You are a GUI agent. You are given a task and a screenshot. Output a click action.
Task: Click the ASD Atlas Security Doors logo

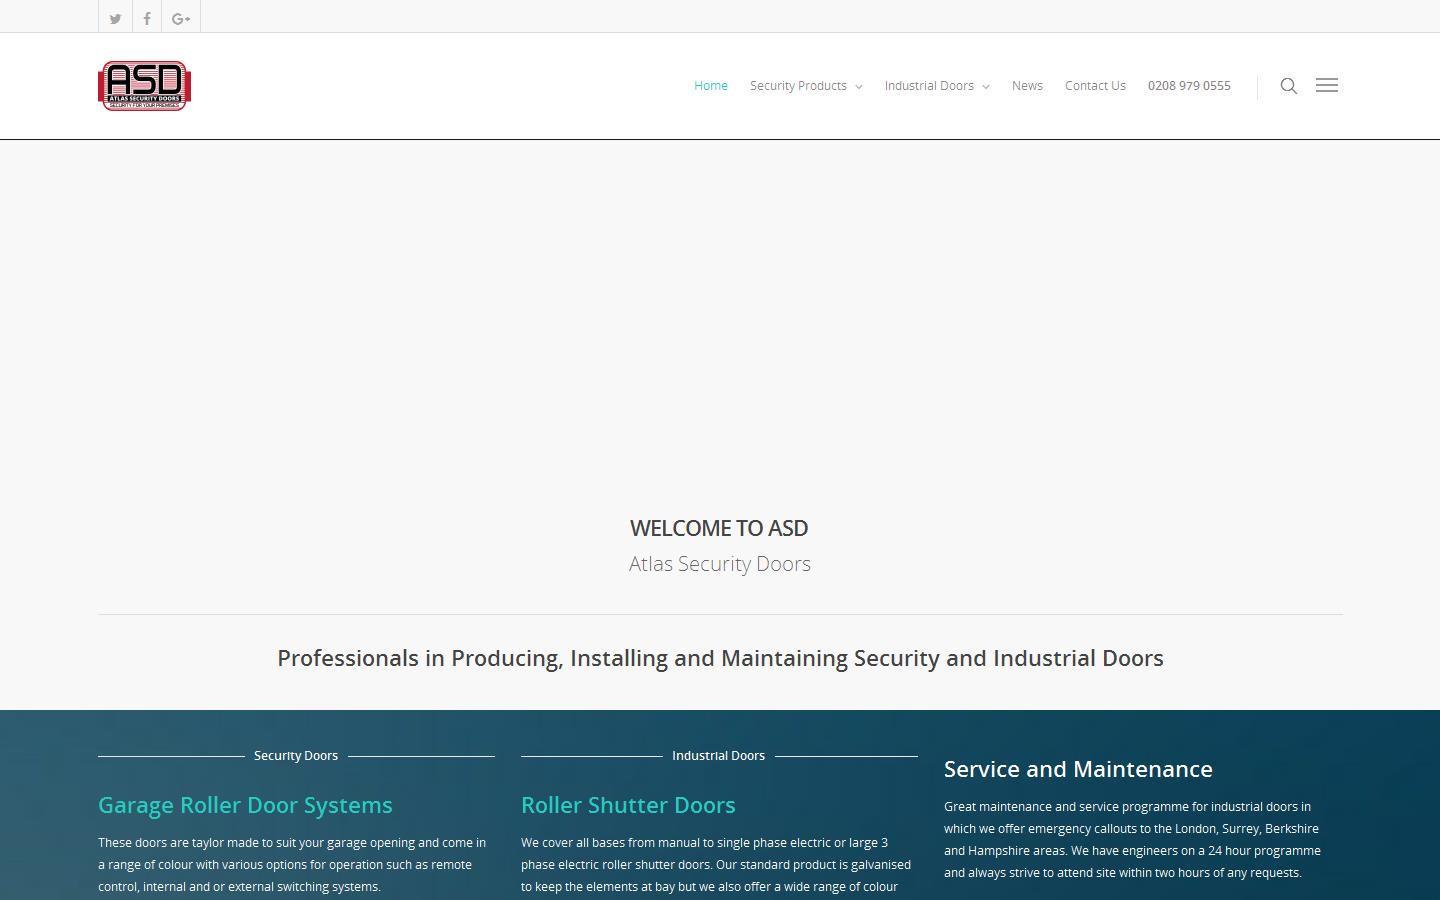[x=144, y=85]
